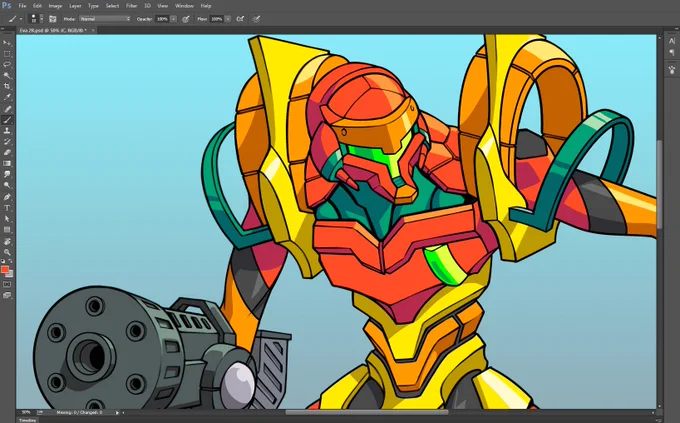The image size is (680, 423).
Task: Click the Flow value field
Action: point(216,19)
